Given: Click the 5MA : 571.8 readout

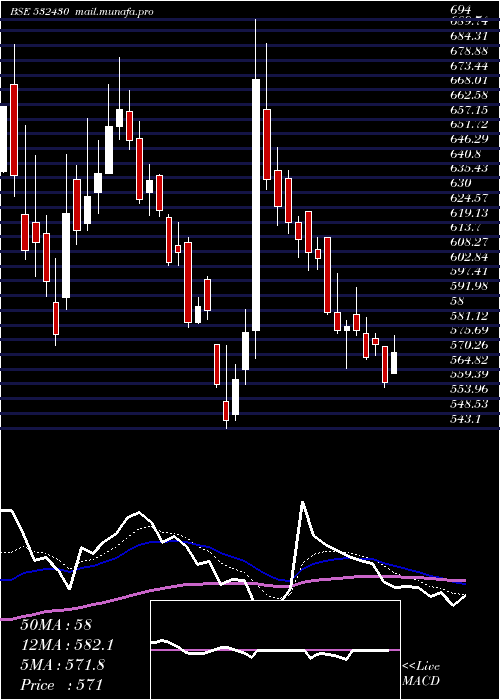Looking at the screenshot, I should 62,665.
